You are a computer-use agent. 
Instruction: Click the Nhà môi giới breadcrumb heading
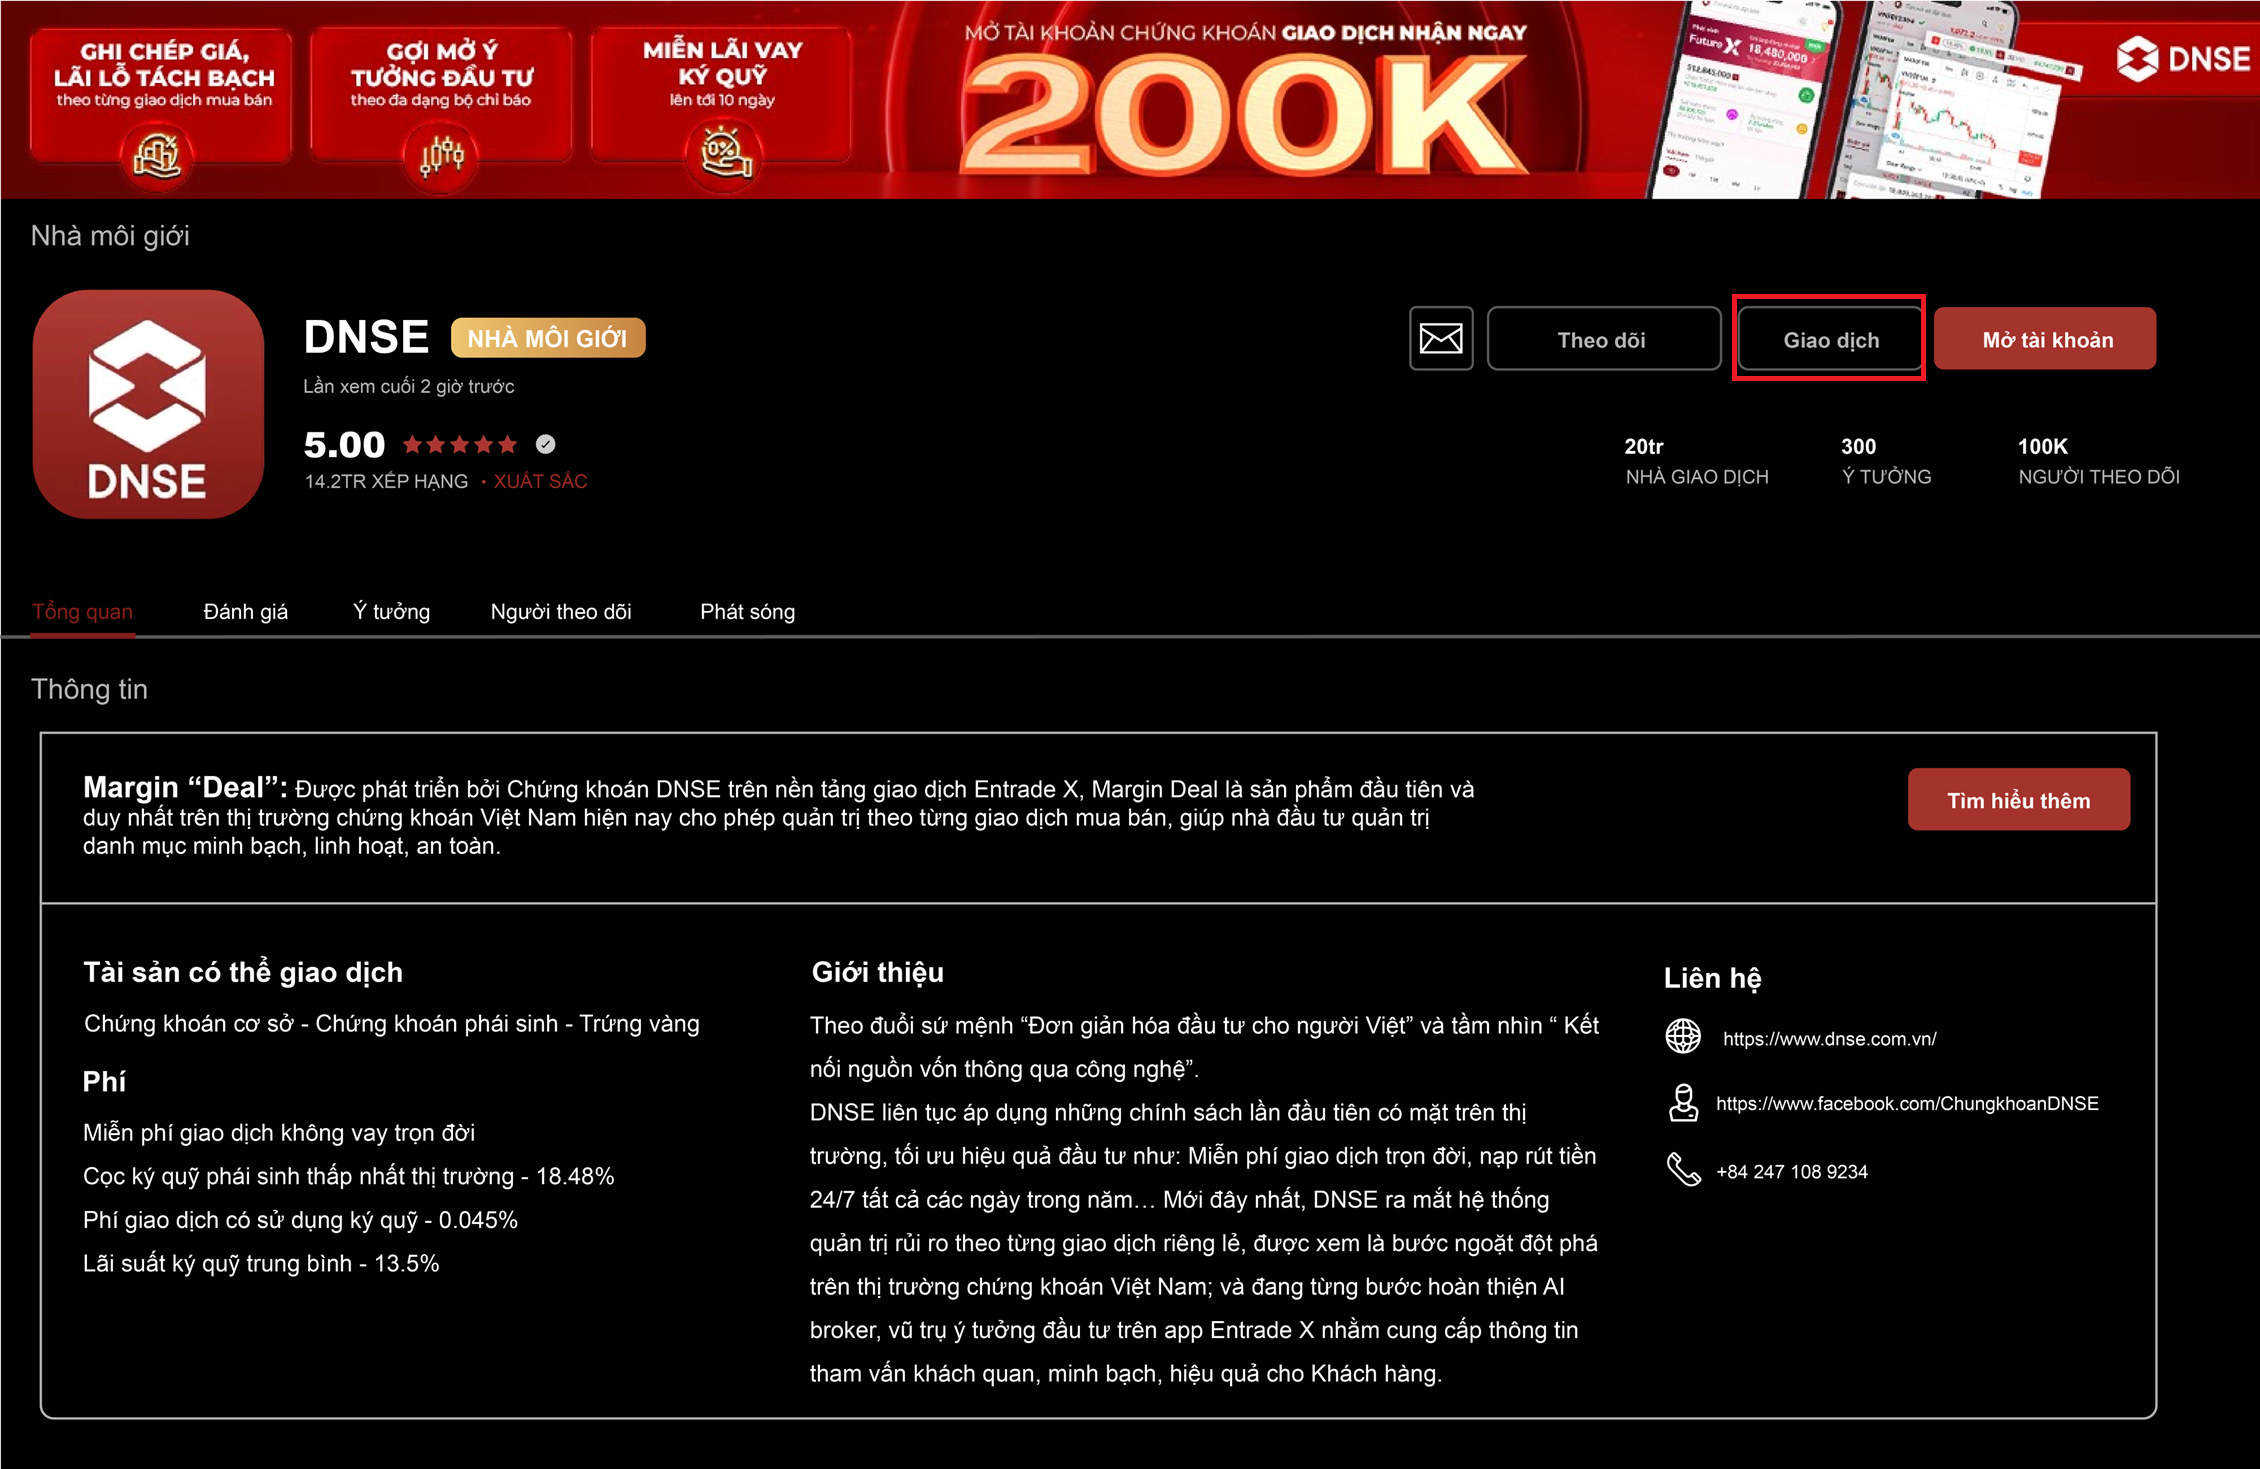[110, 236]
